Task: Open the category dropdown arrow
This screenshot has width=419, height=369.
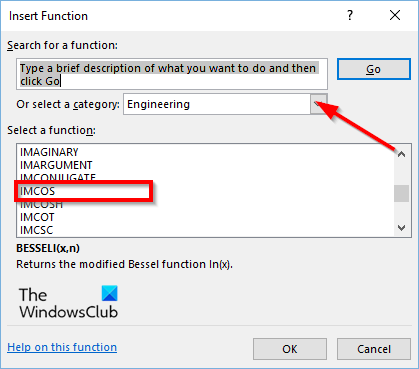Action: [319, 104]
